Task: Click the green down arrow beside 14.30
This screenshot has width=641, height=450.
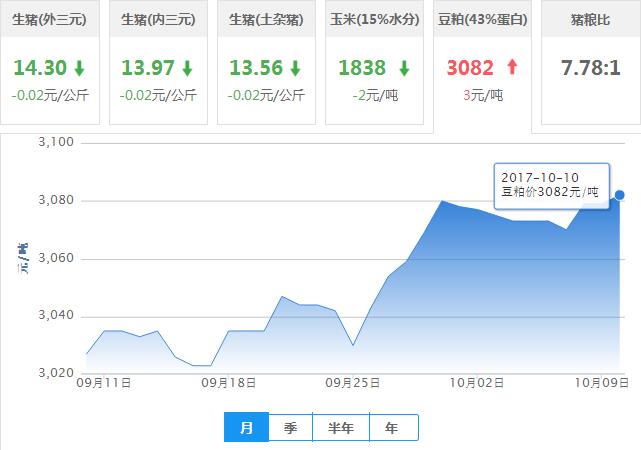Action: click(x=80, y=68)
